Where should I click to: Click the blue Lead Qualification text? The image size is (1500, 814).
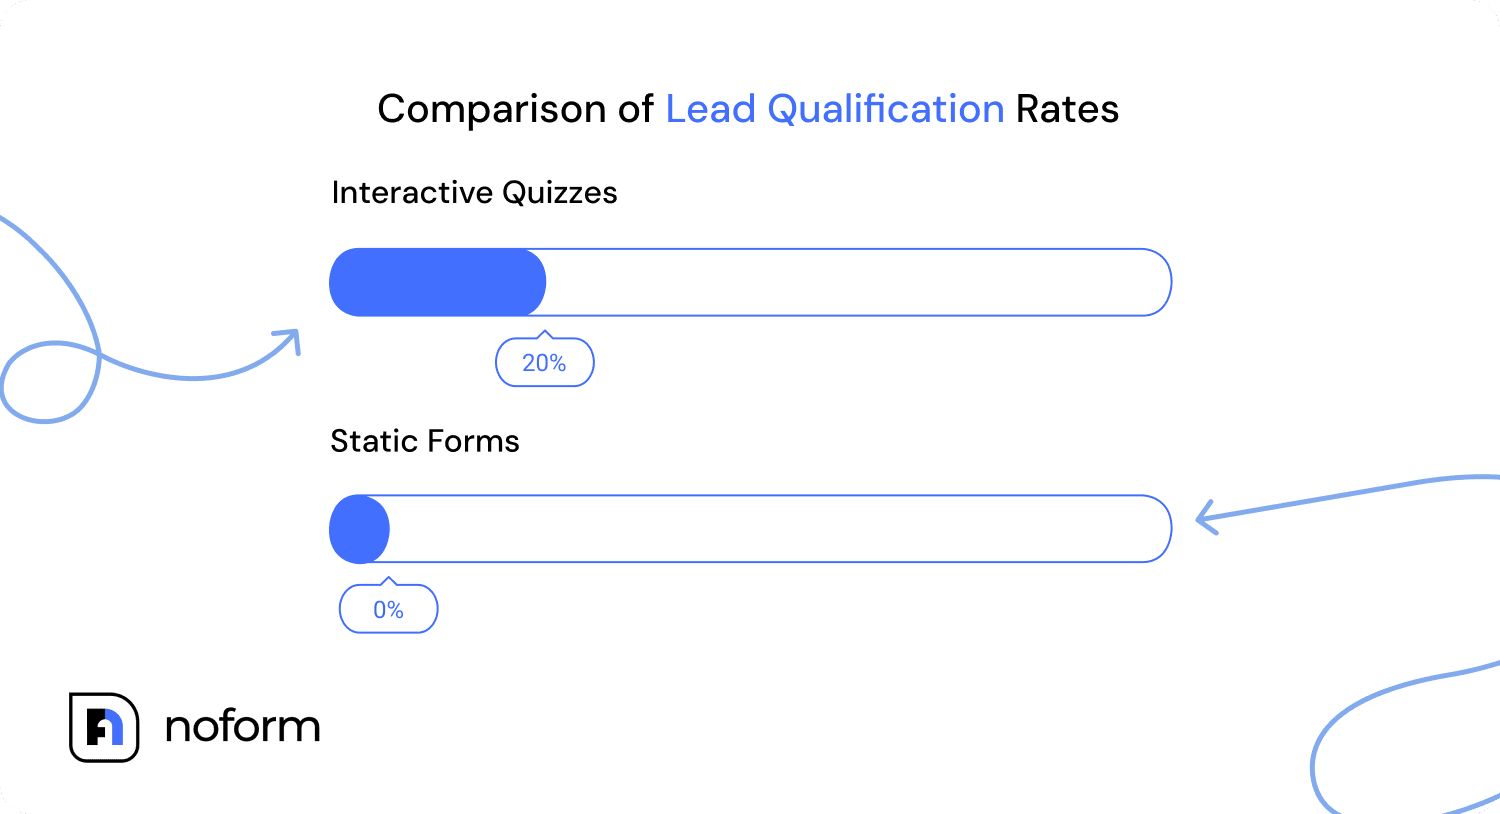[x=834, y=109]
